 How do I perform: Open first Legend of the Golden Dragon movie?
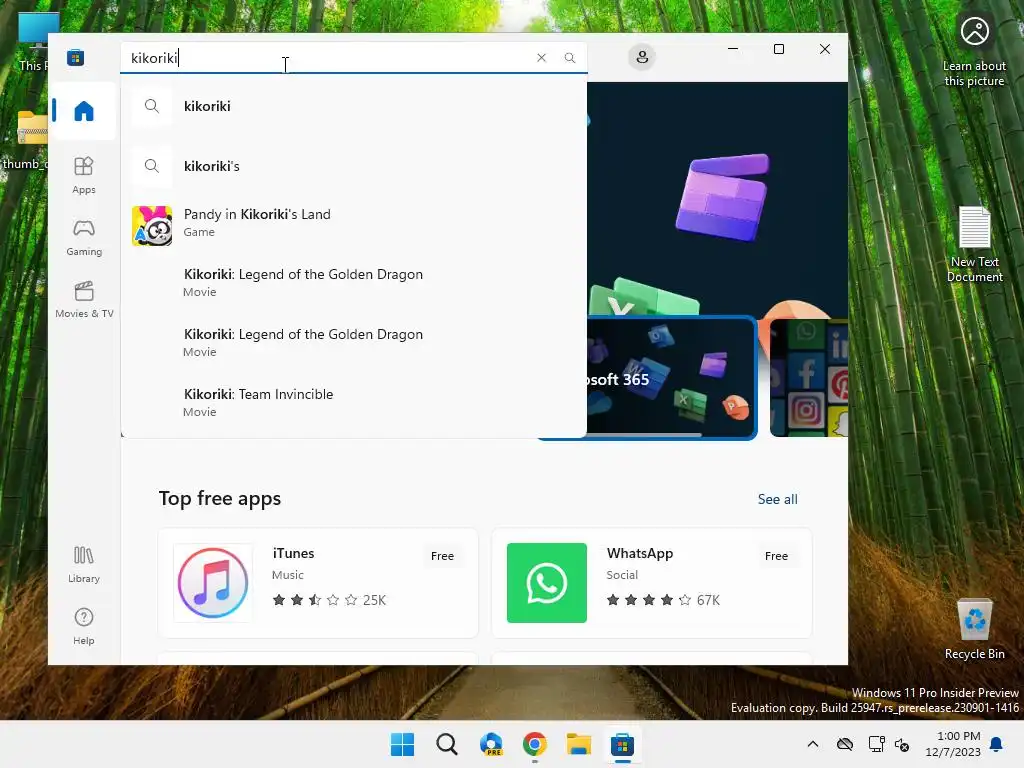(x=353, y=282)
